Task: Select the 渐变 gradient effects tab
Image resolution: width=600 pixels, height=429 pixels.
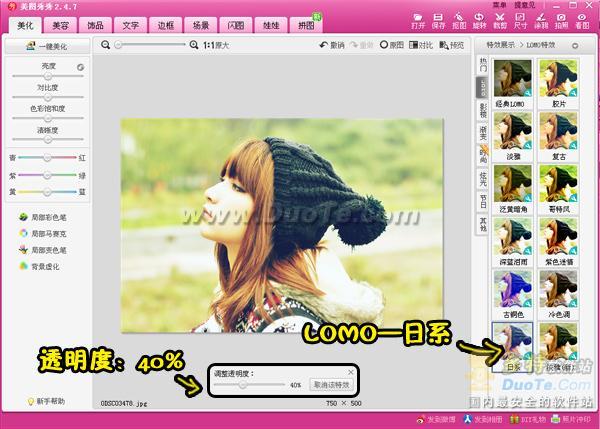Action: tap(483, 132)
